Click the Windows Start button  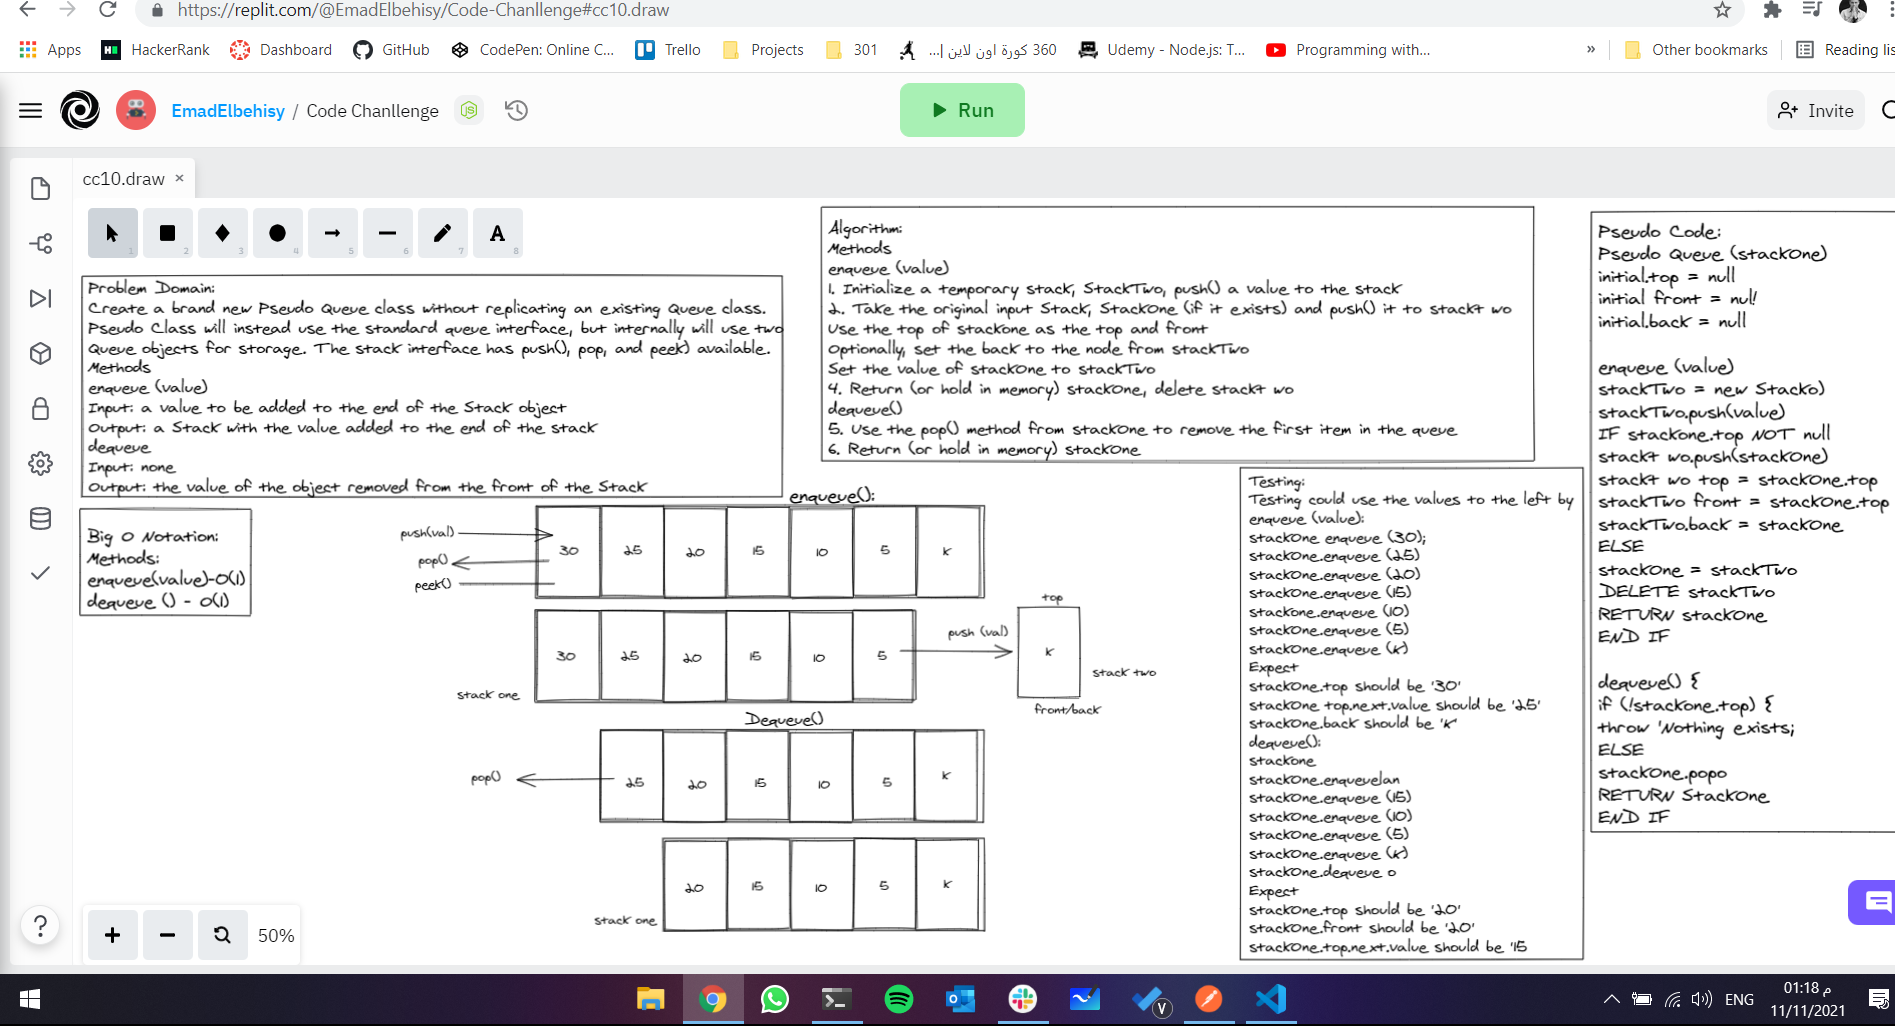click(30, 999)
